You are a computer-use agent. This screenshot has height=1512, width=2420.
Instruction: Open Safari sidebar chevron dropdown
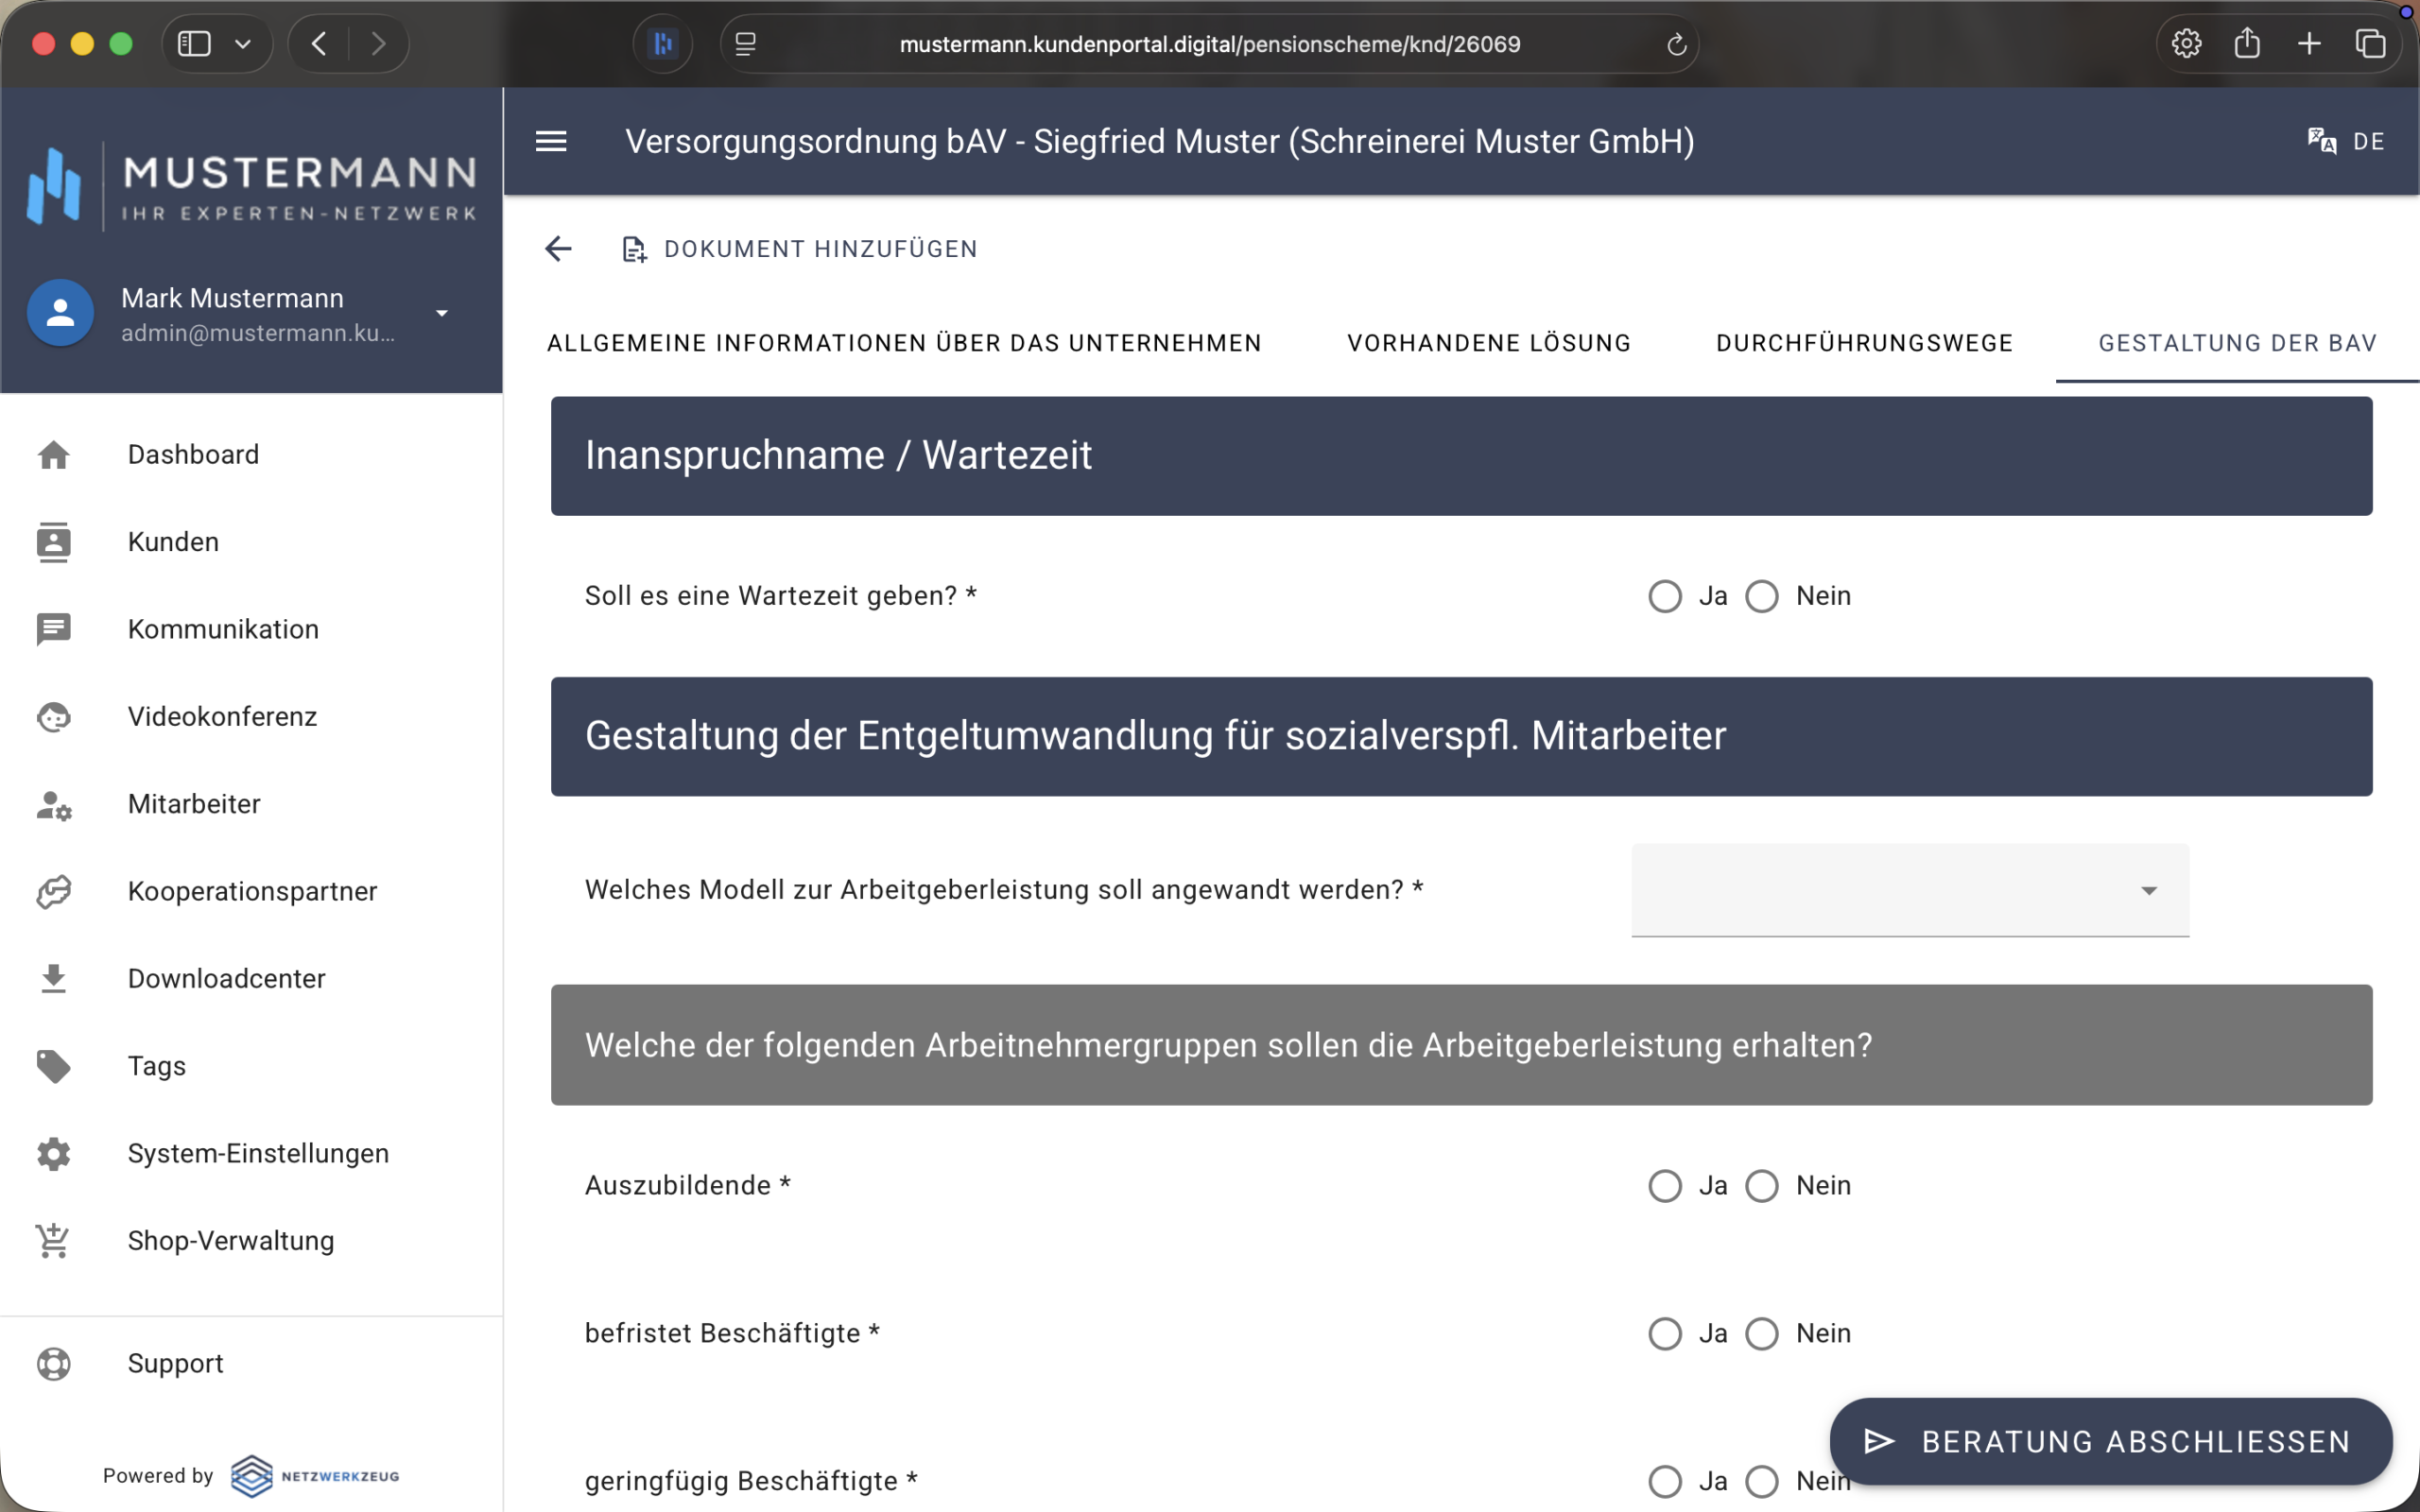pyautogui.click(x=243, y=44)
